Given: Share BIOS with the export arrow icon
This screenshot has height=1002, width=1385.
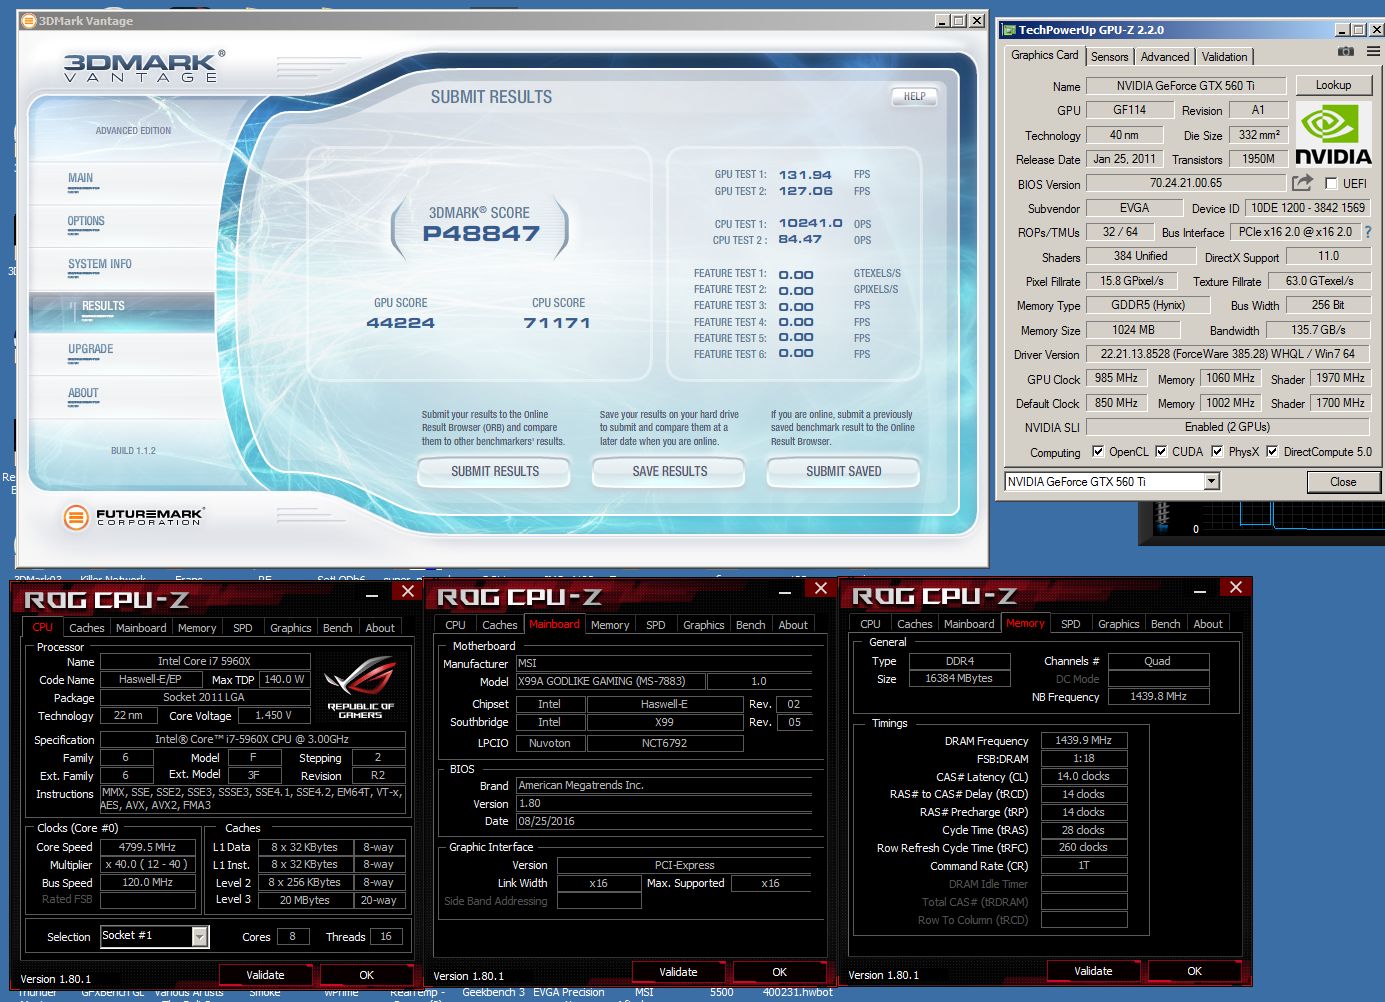Looking at the screenshot, I should click(1302, 183).
